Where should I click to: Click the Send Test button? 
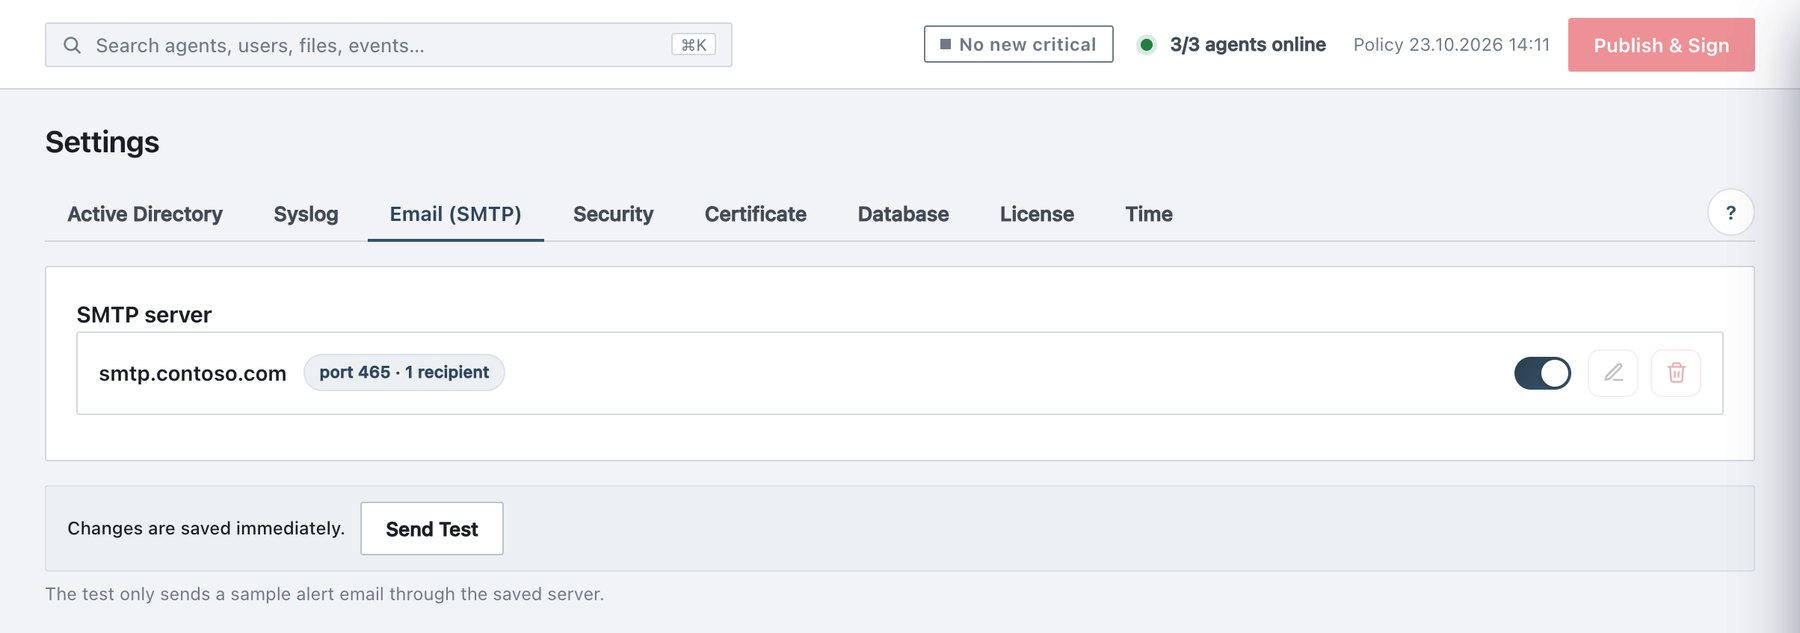432,529
